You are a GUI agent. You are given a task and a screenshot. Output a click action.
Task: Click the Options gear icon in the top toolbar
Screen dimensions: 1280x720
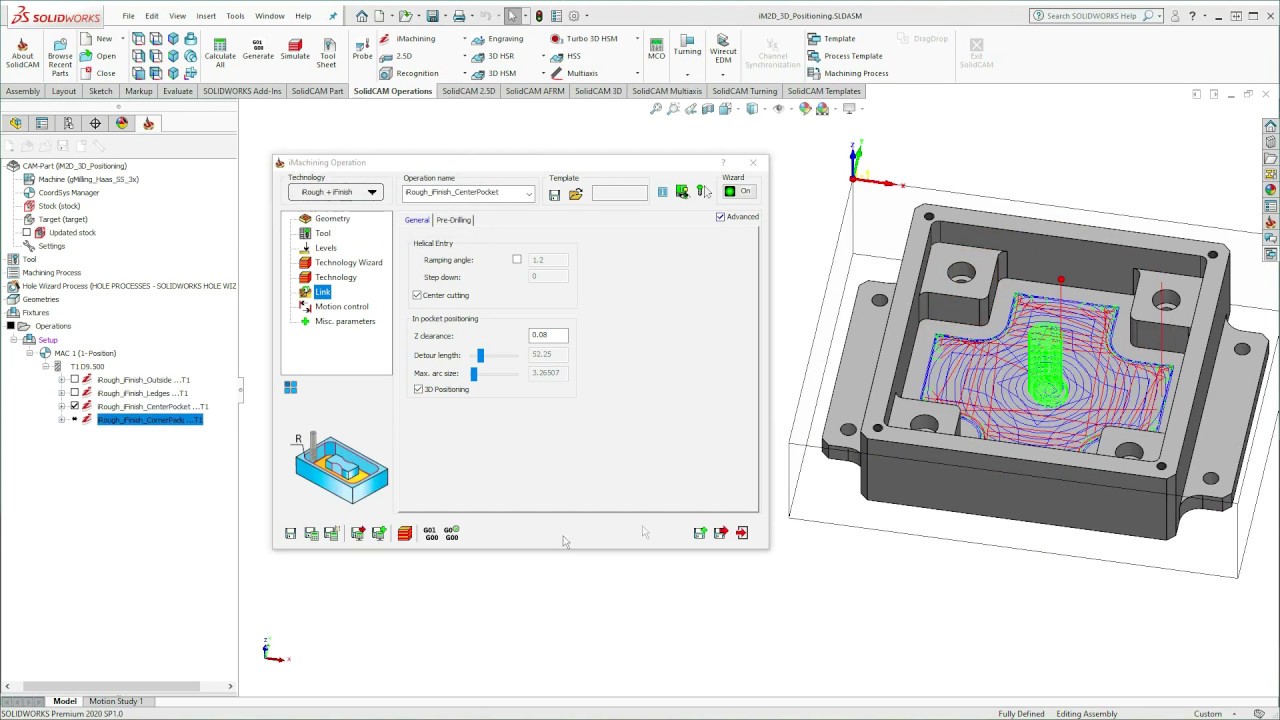573,16
